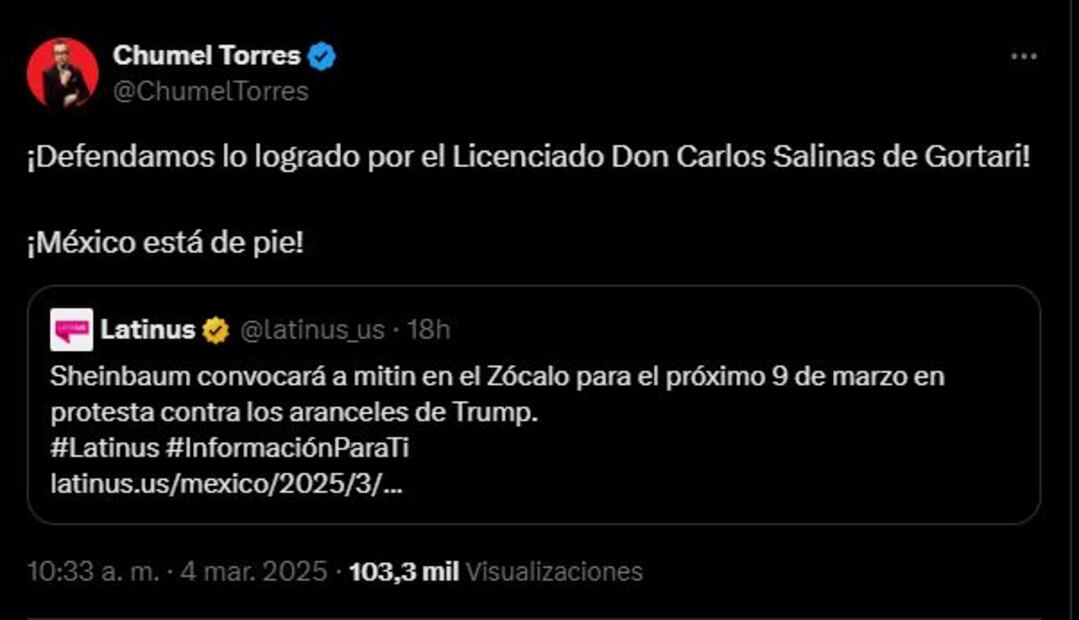Screen dimensions: 1079x620
Task: Click the "¡México está de pie!" line
Action: tap(165, 243)
